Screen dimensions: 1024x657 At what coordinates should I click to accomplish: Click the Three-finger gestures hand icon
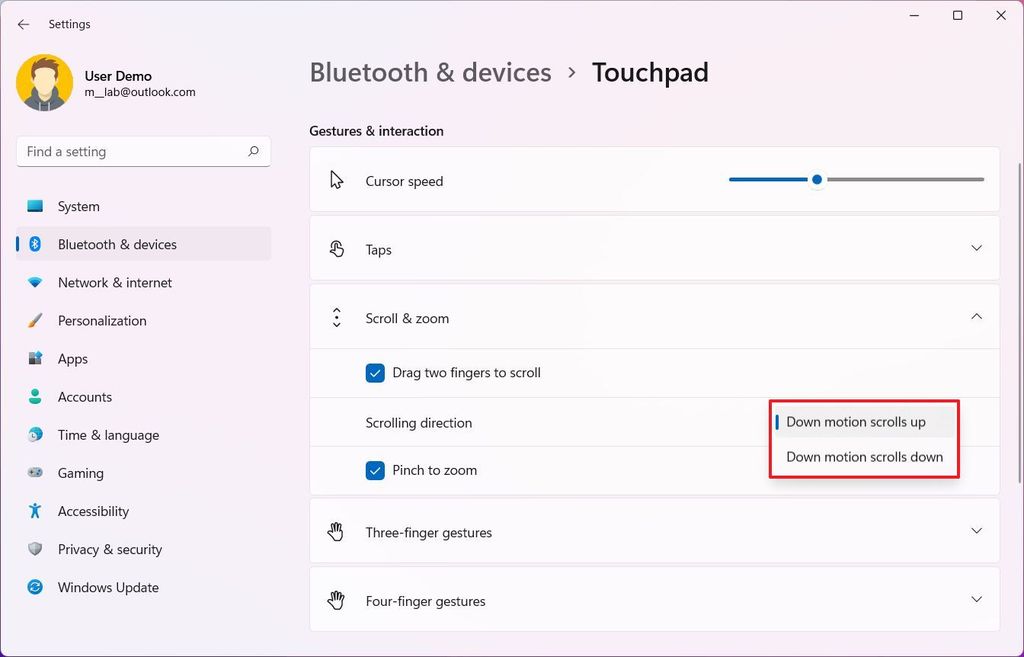click(x=337, y=531)
